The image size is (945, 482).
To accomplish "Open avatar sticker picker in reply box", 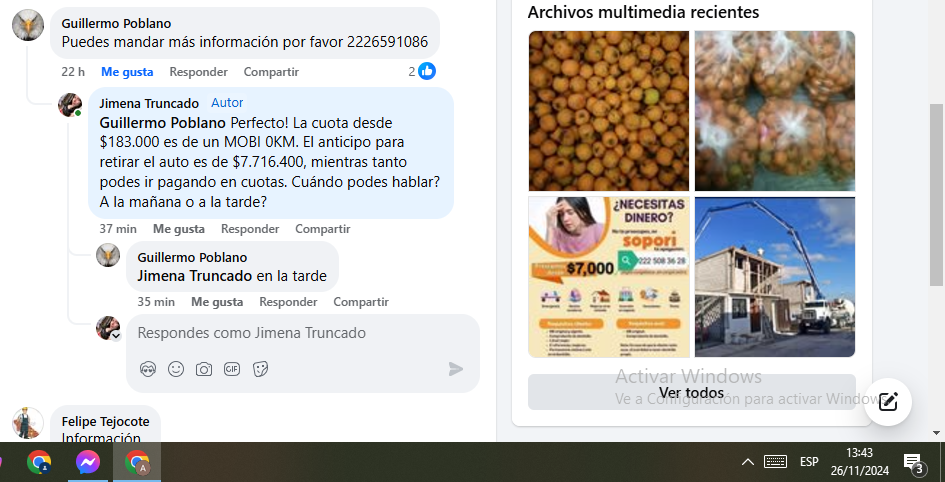I will pyautogui.click(x=148, y=369).
